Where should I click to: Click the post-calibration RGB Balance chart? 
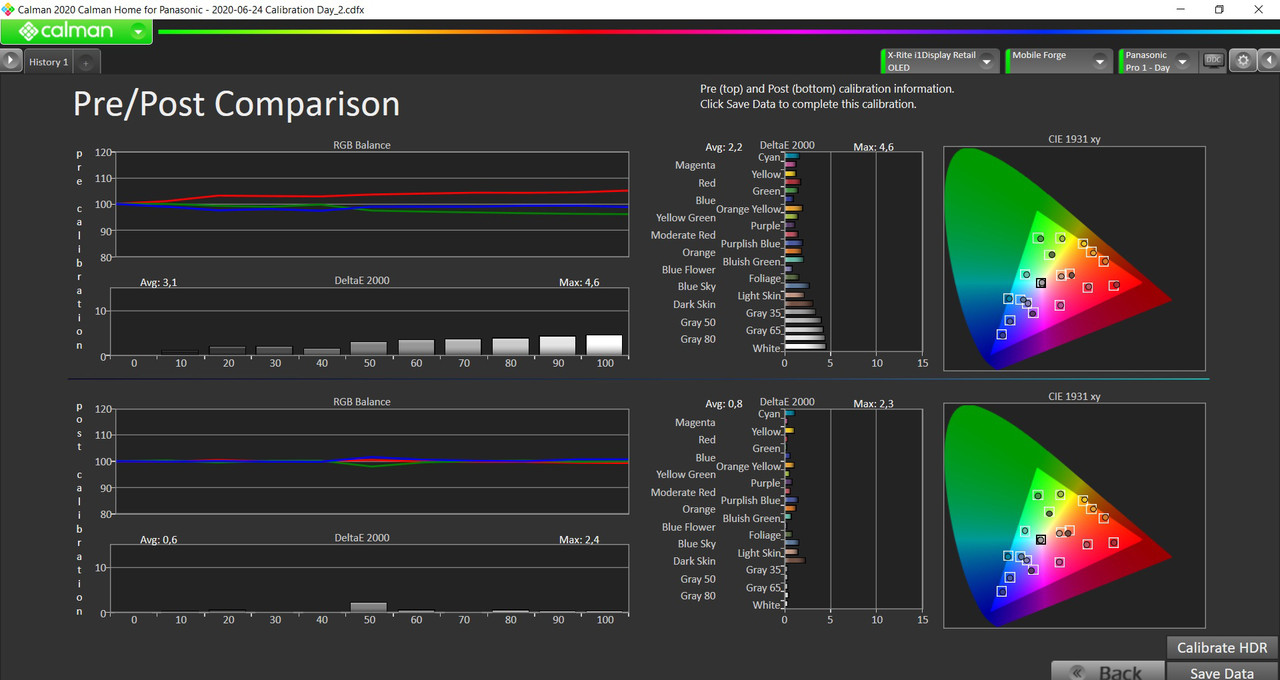tap(372, 462)
